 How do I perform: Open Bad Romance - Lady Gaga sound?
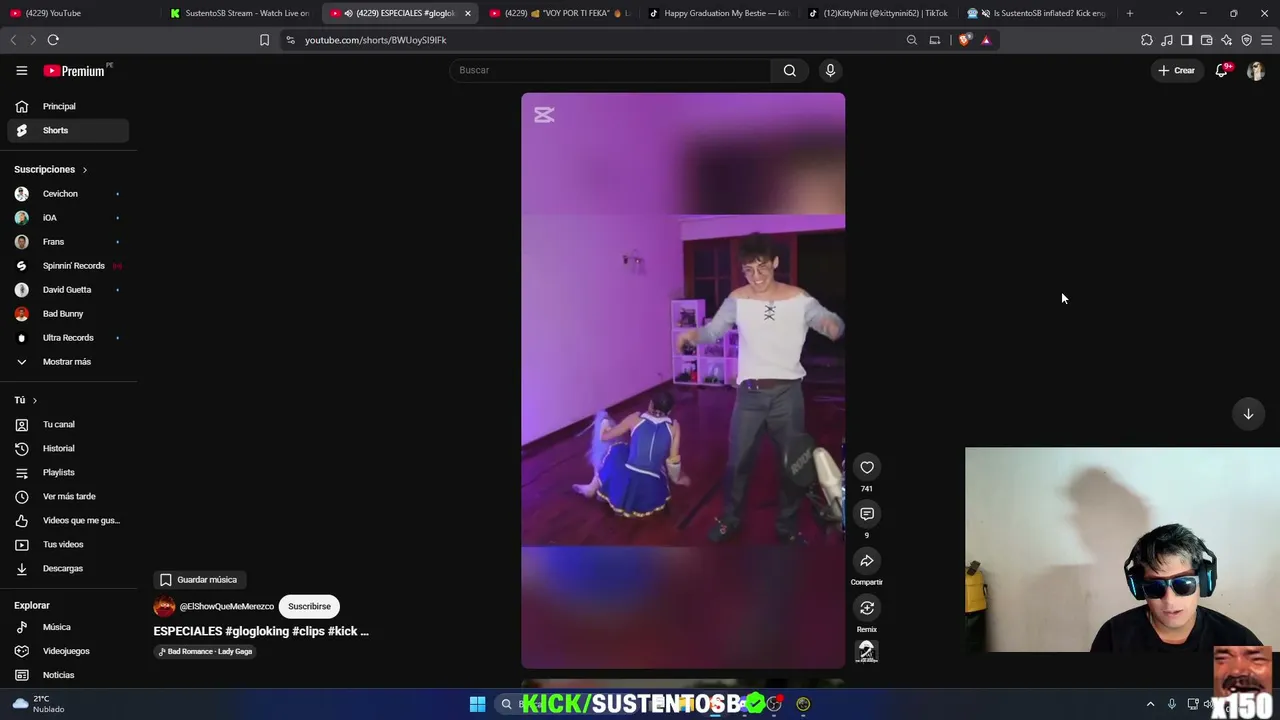pos(206,652)
